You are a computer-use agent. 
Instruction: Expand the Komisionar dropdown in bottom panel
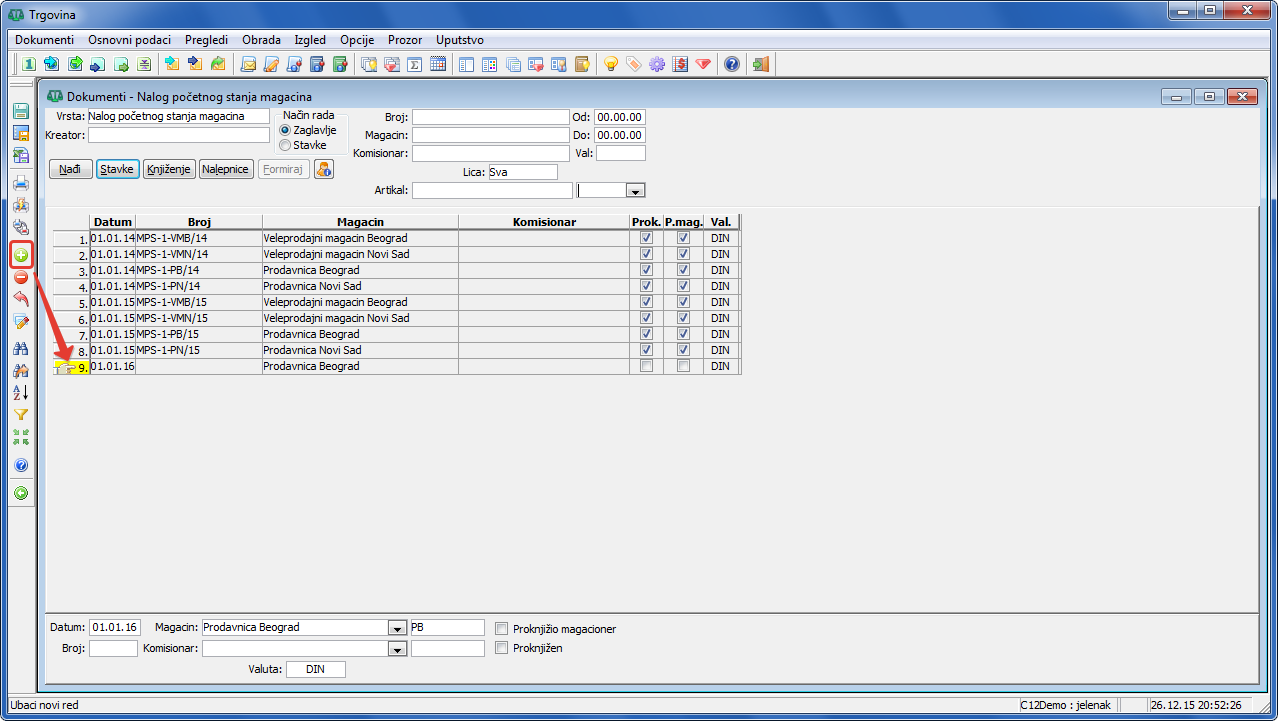click(x=397, y=649)
